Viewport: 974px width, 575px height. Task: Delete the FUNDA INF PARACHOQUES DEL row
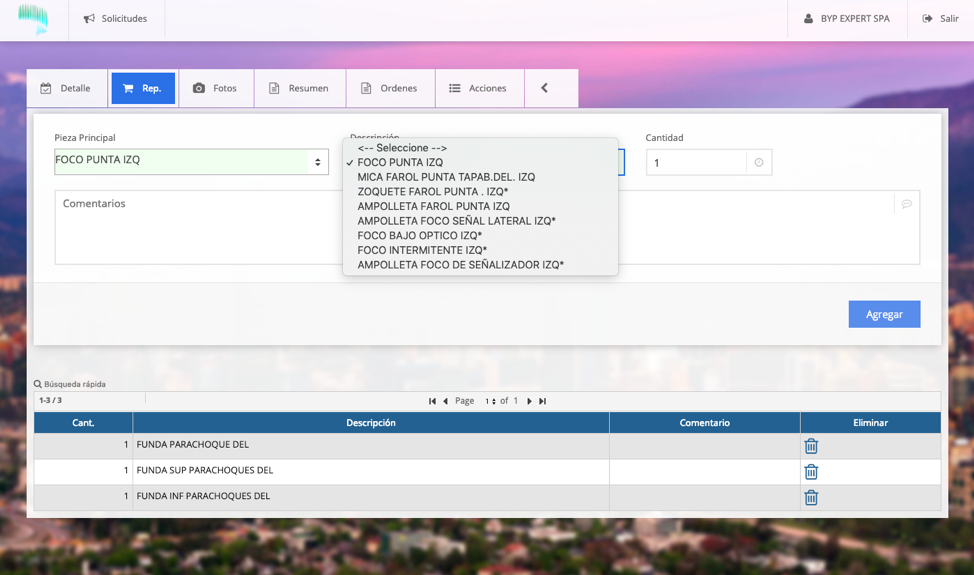pos(811,497)
